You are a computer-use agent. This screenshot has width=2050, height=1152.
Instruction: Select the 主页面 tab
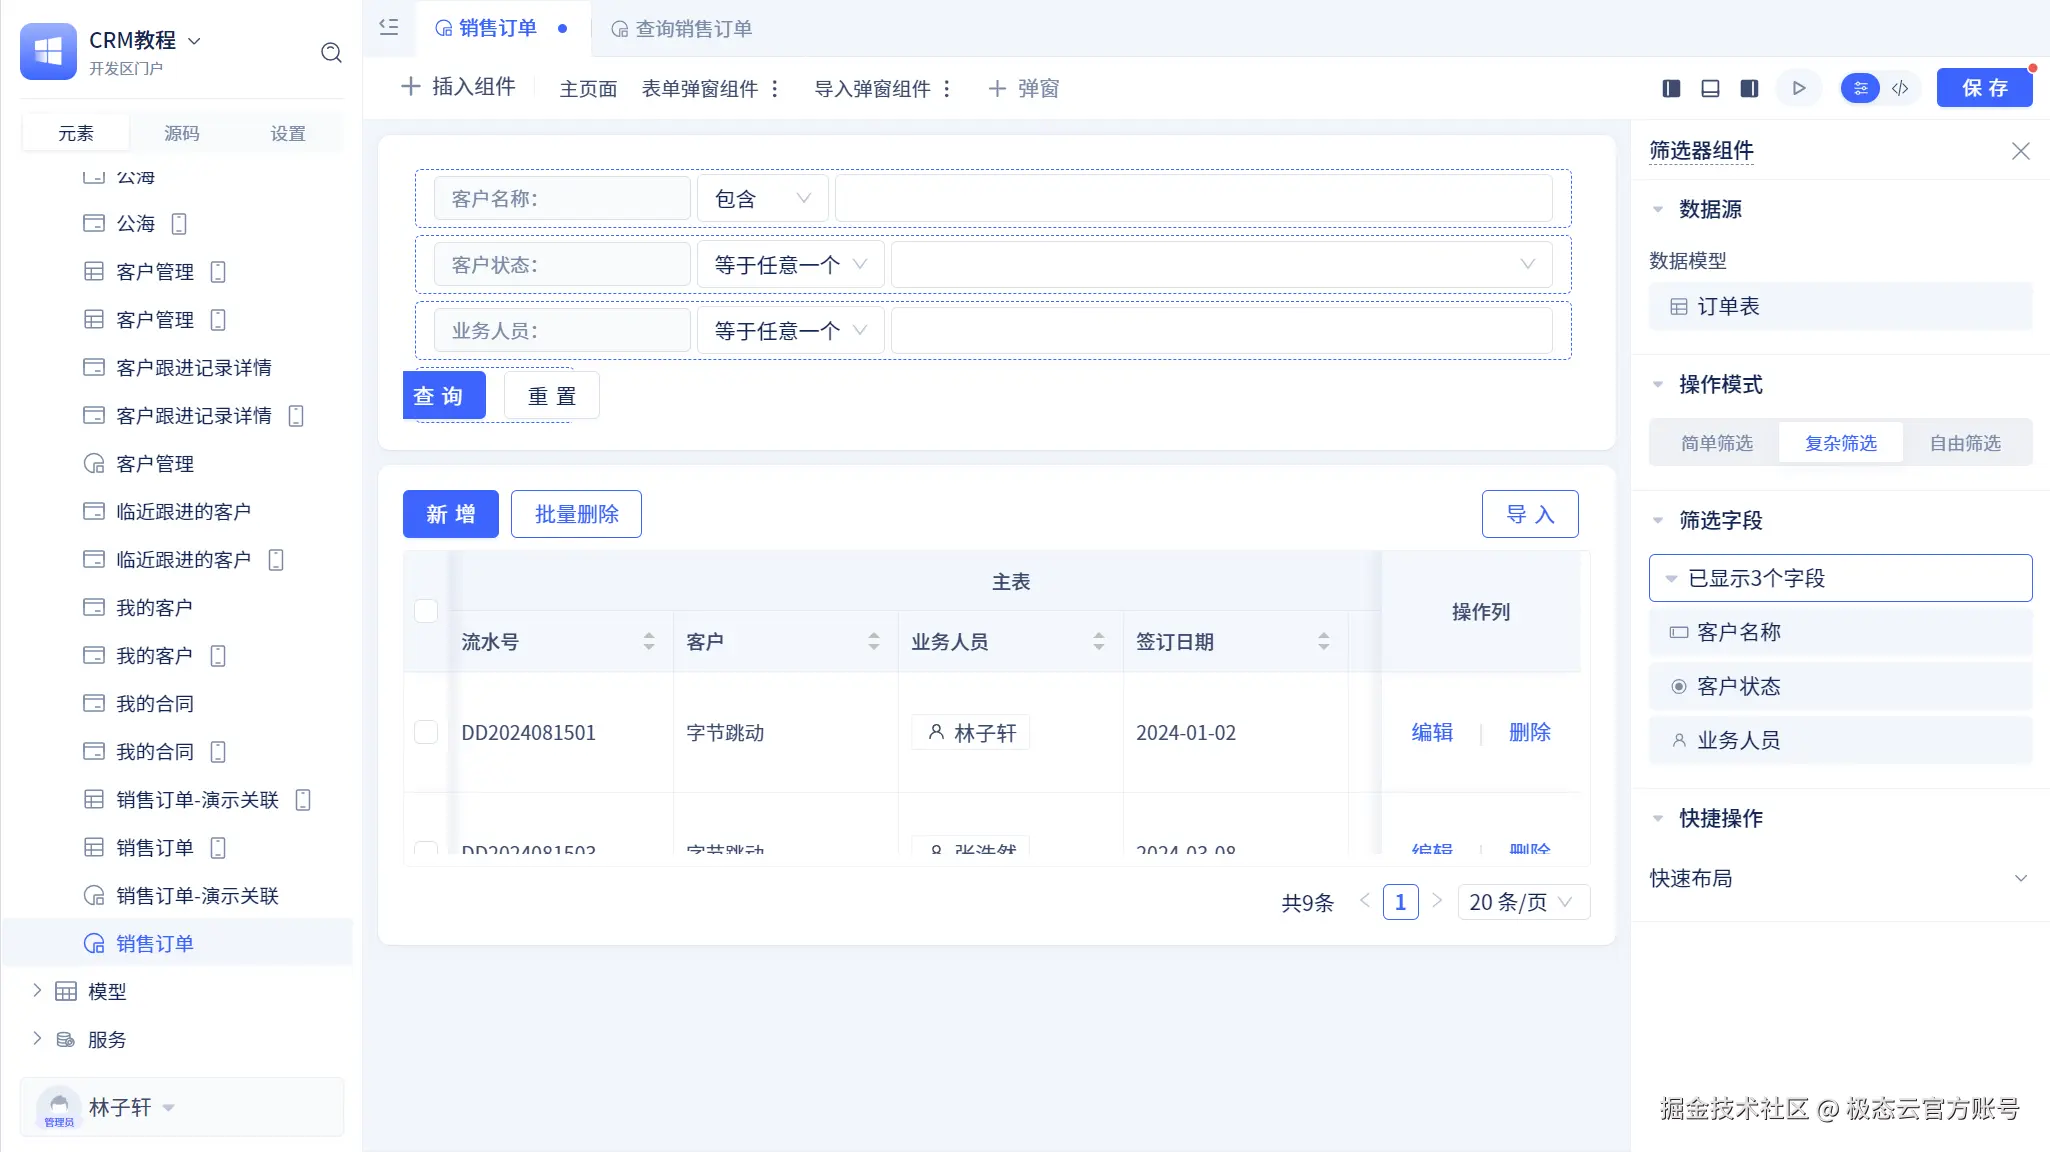(588, 89)
